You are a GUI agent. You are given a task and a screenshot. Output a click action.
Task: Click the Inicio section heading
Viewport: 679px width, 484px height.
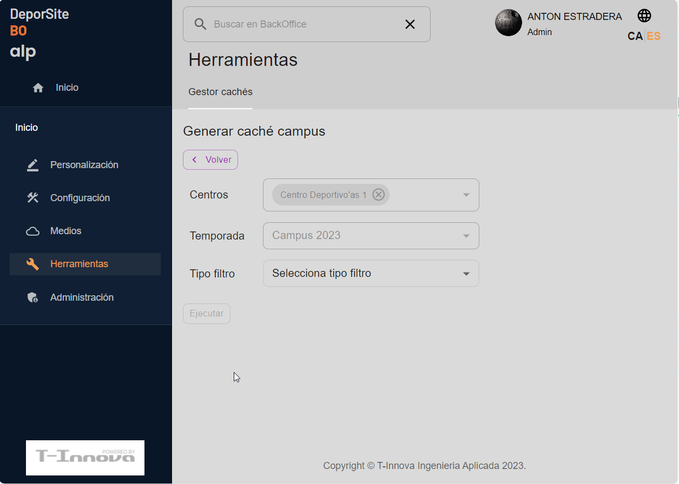point(26,128)
